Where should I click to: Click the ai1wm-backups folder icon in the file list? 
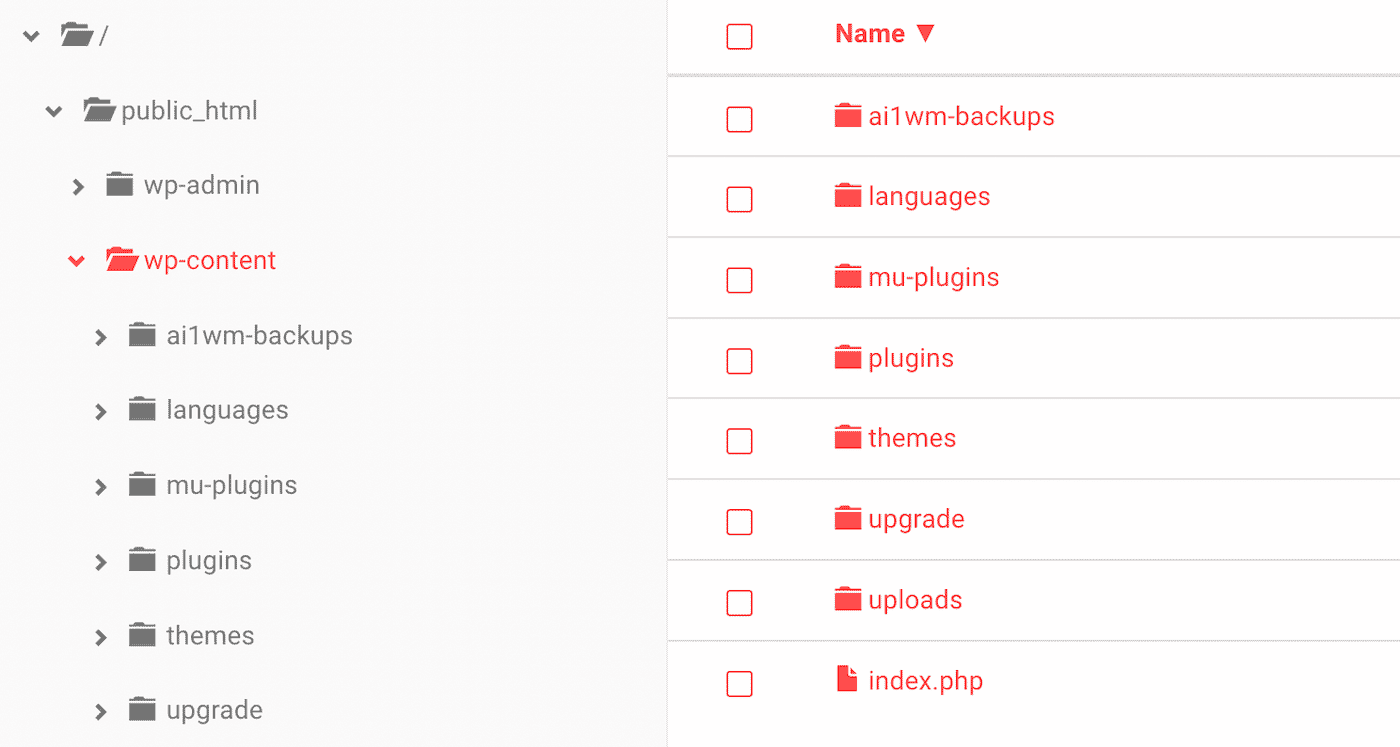pyautogui.click(x=846, y=115)
